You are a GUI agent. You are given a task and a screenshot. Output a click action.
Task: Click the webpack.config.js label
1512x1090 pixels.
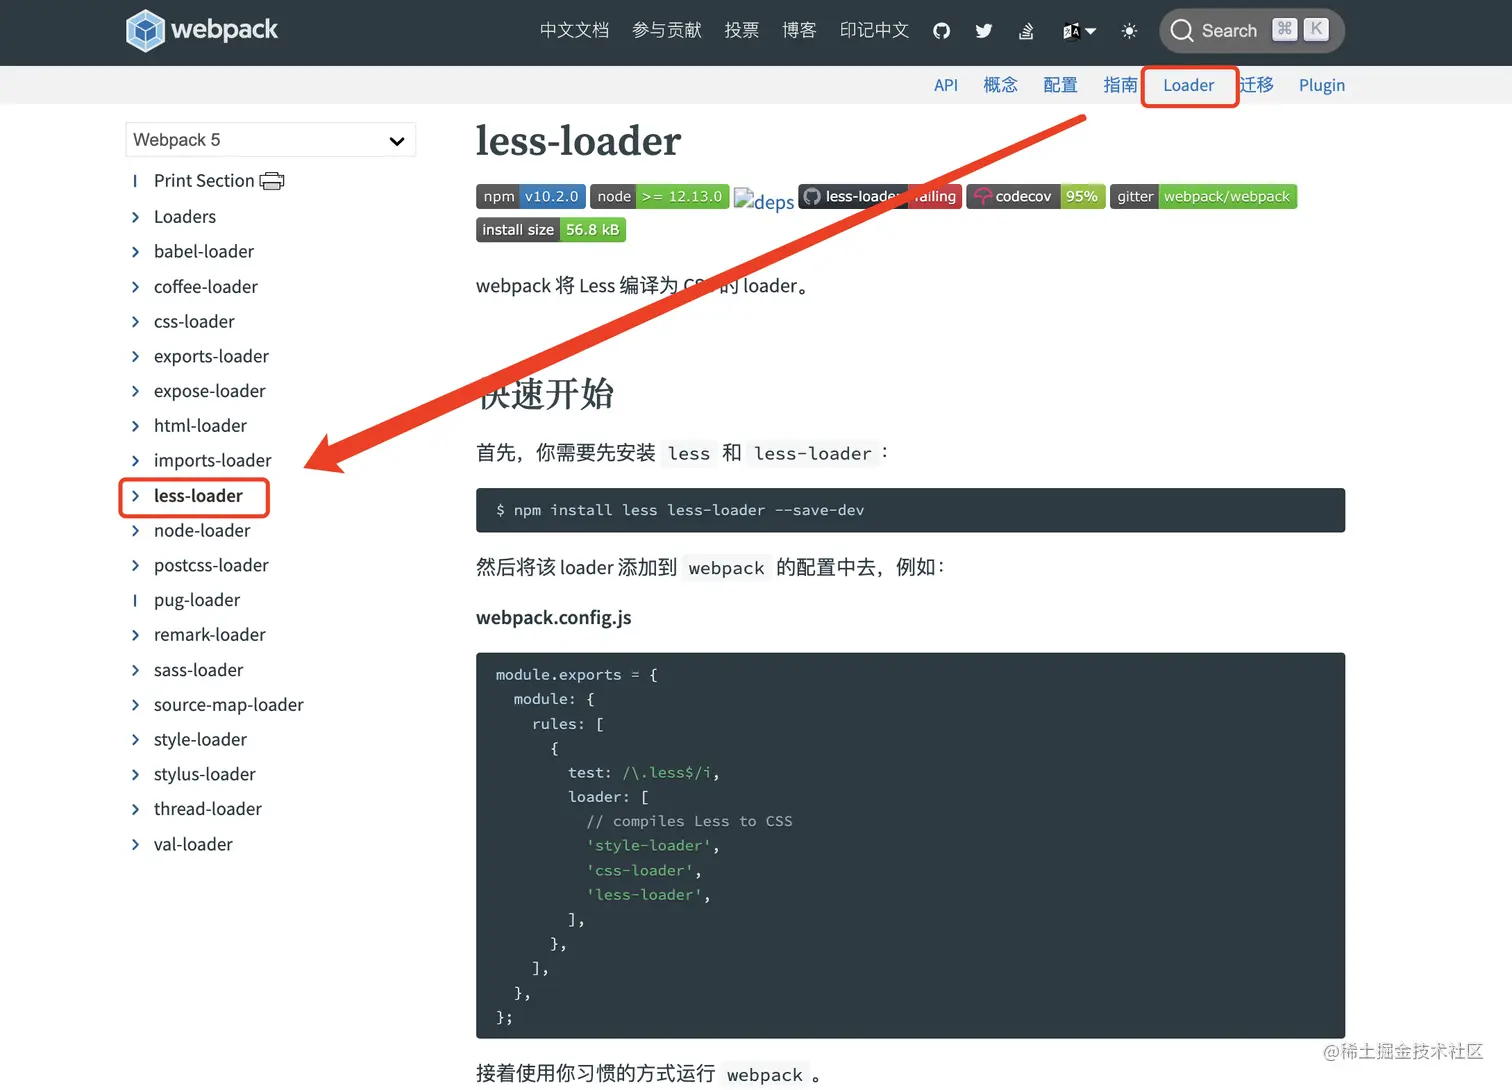pyautogui.click(x=554, y=618)
